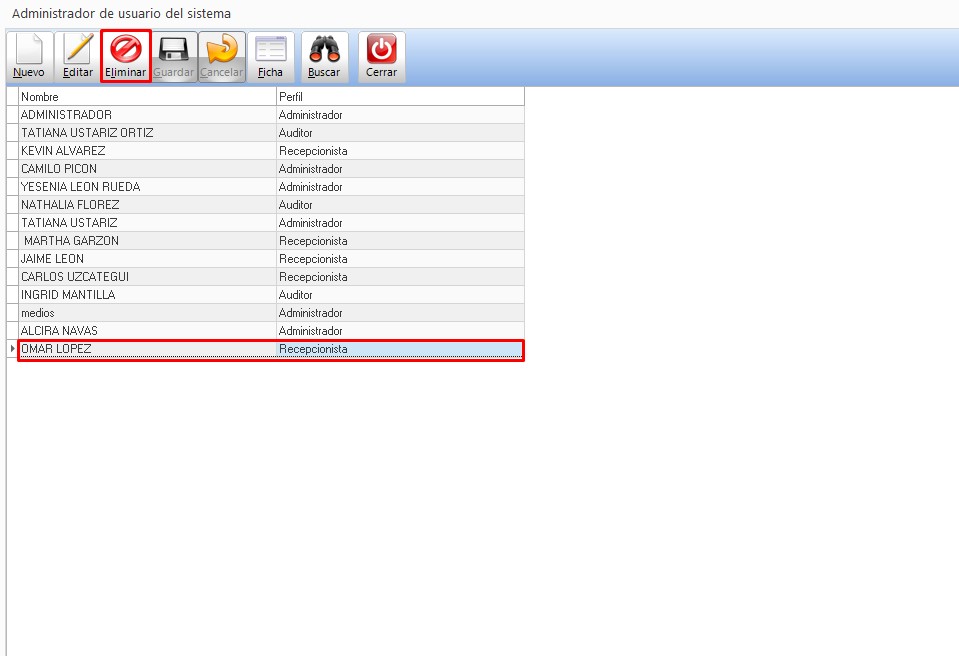The image size is (959, 656).
Task: Open the Ficha form icon
Action: click(x=270, y=50)
